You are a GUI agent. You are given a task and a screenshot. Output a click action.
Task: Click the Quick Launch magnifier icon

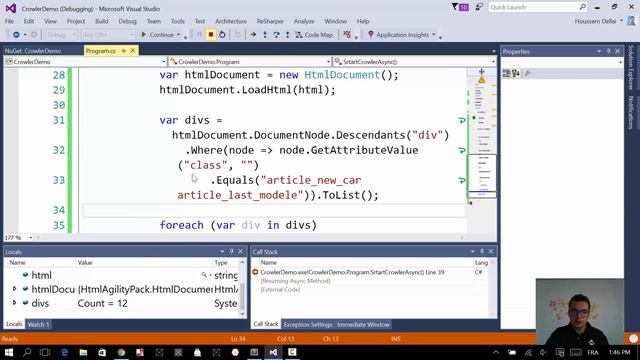(x=582, y=7)
